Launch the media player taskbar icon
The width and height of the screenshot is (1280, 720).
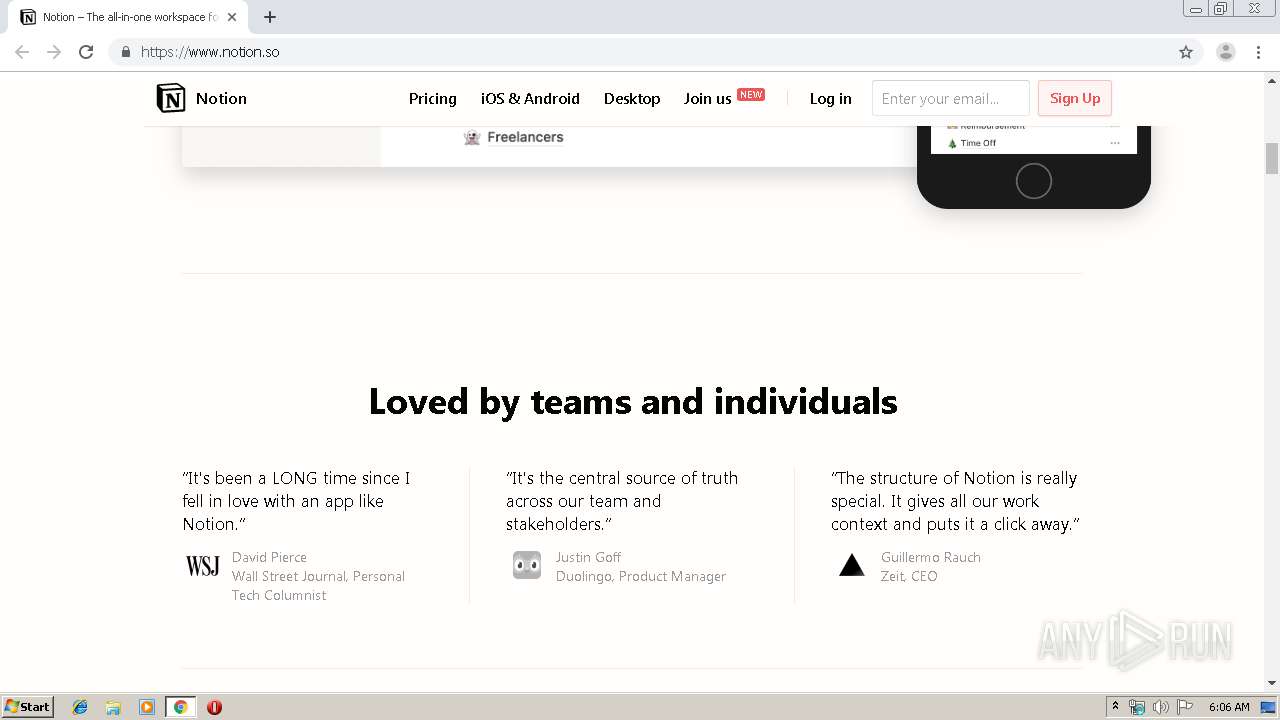click(147, 707)
